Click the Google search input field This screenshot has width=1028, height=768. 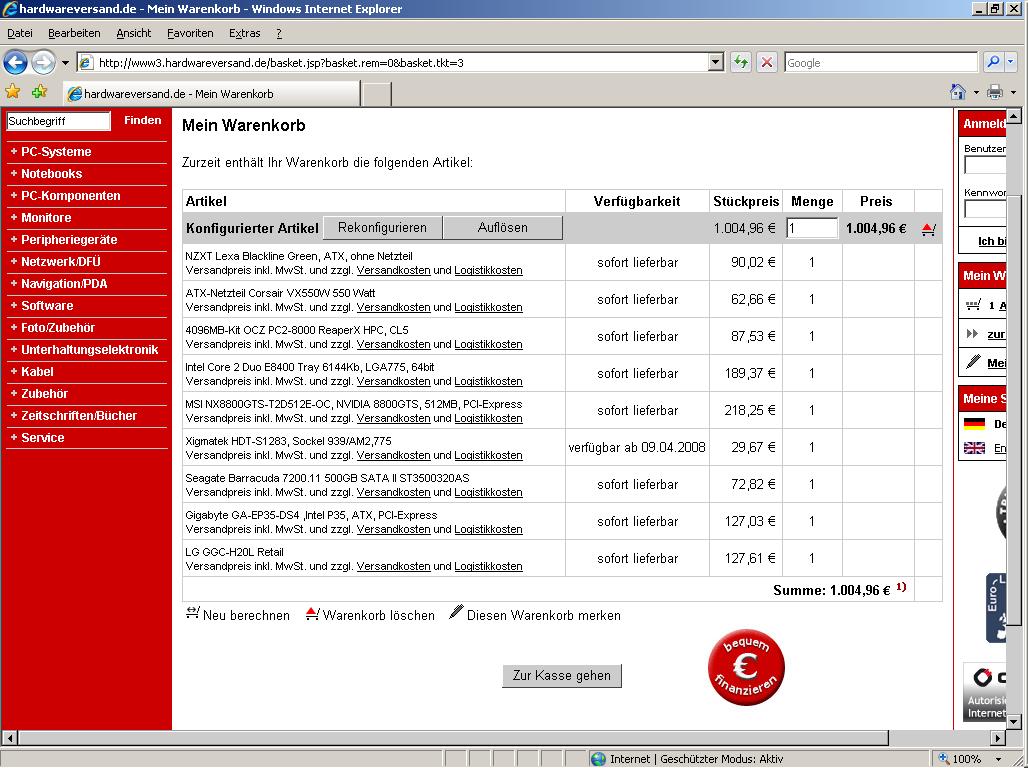coord(880,63)
